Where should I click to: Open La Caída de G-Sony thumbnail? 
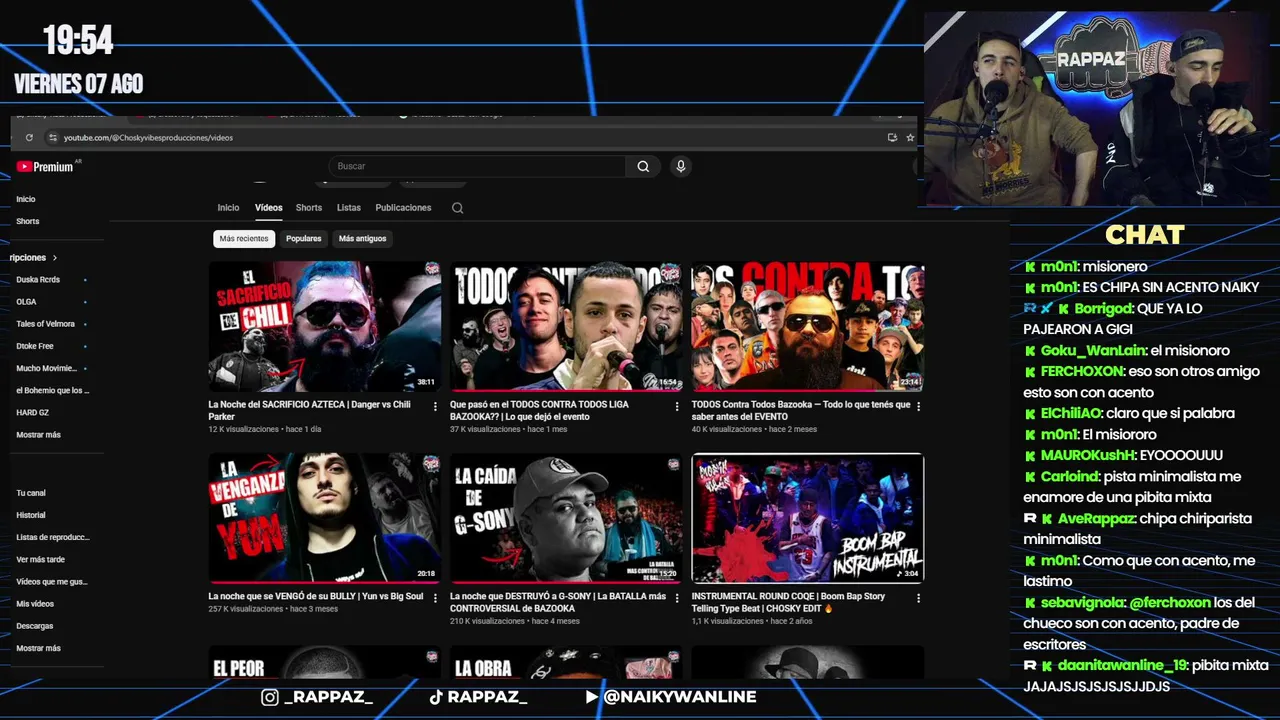pyautogui.click(x=566, y=518)
